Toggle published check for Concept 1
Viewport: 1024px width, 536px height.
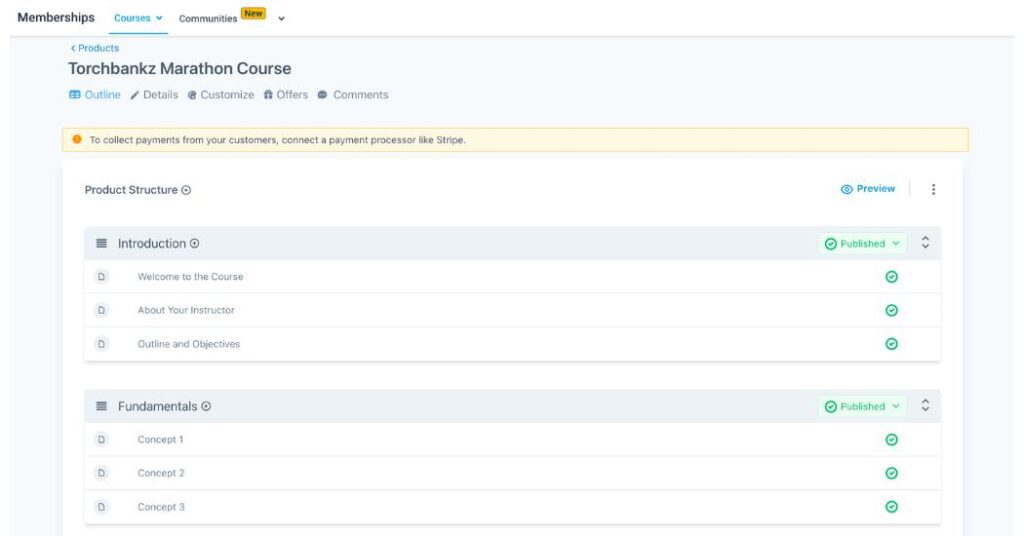coord(891,439)
